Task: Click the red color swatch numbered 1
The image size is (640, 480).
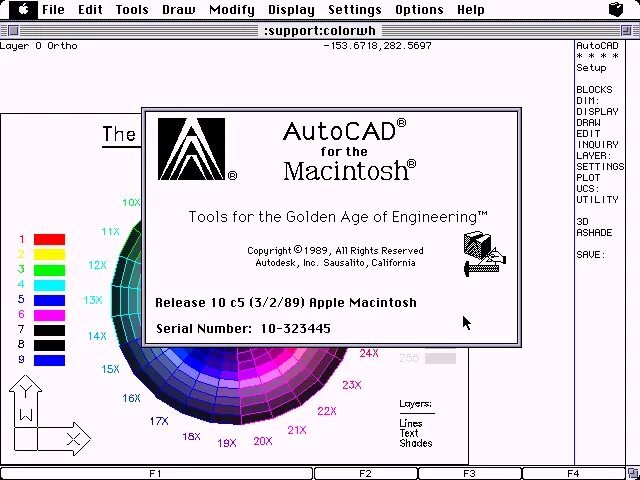Action: [49, 239]
